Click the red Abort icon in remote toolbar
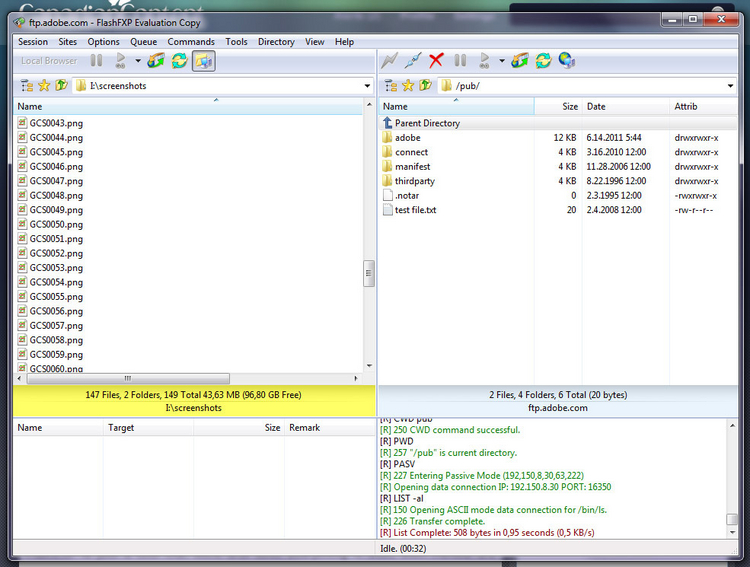 436,61
